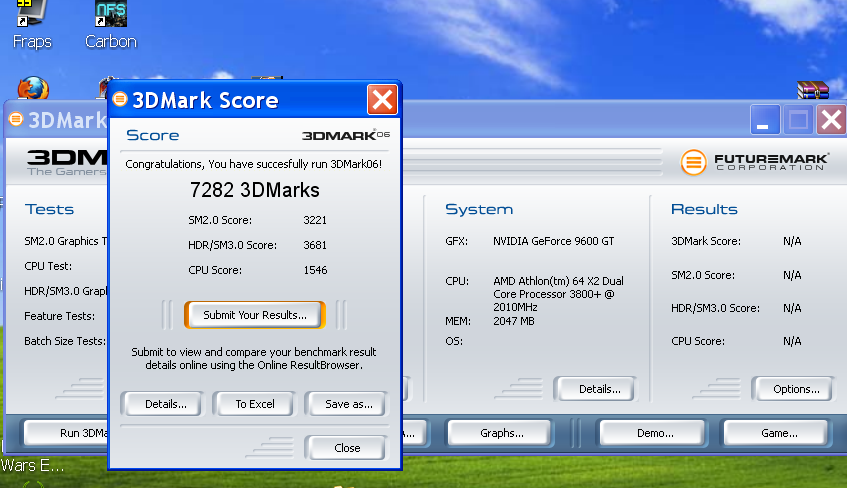The width and height of the screenshot is (847, 488).
Task: Click the Tests section heading
Action: pos(49,209)
